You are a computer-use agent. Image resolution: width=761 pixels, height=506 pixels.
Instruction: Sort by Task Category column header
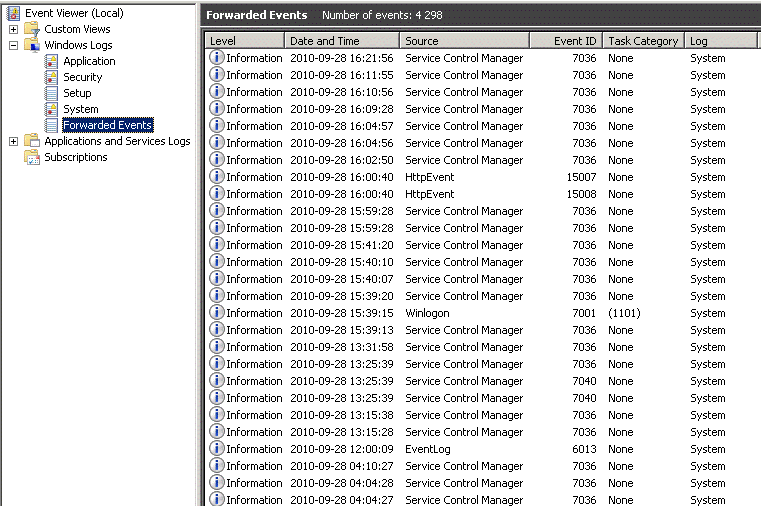644,41
